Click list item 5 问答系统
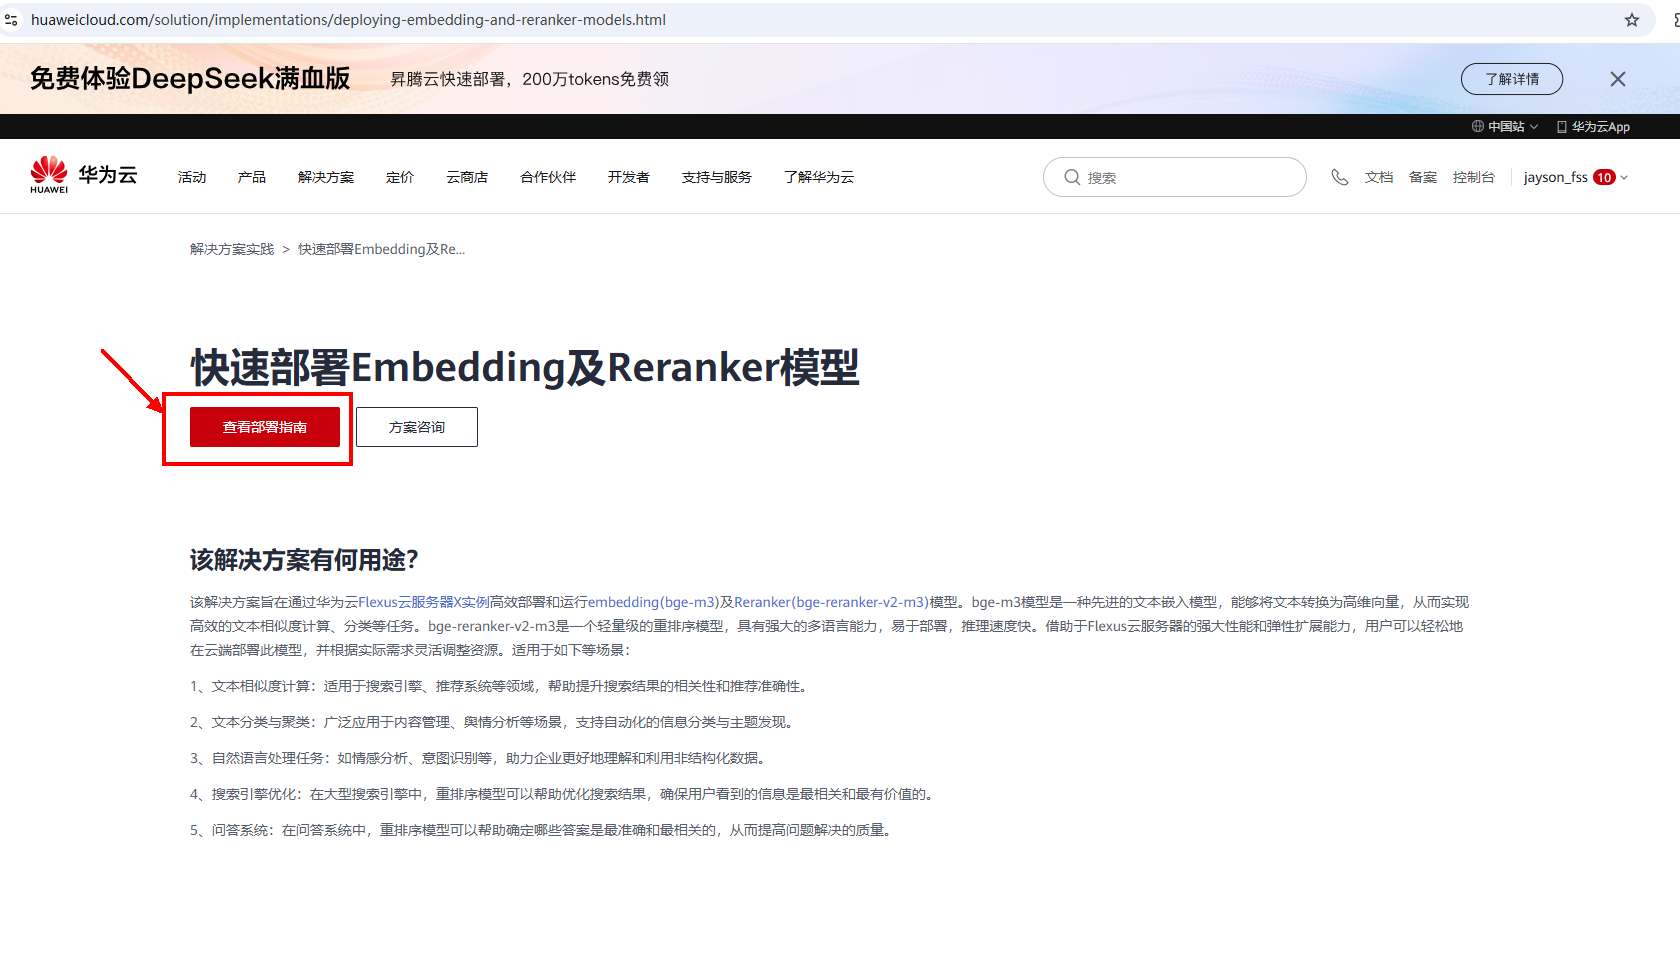Screen dimensions: 1680x970 pos(542,830)
